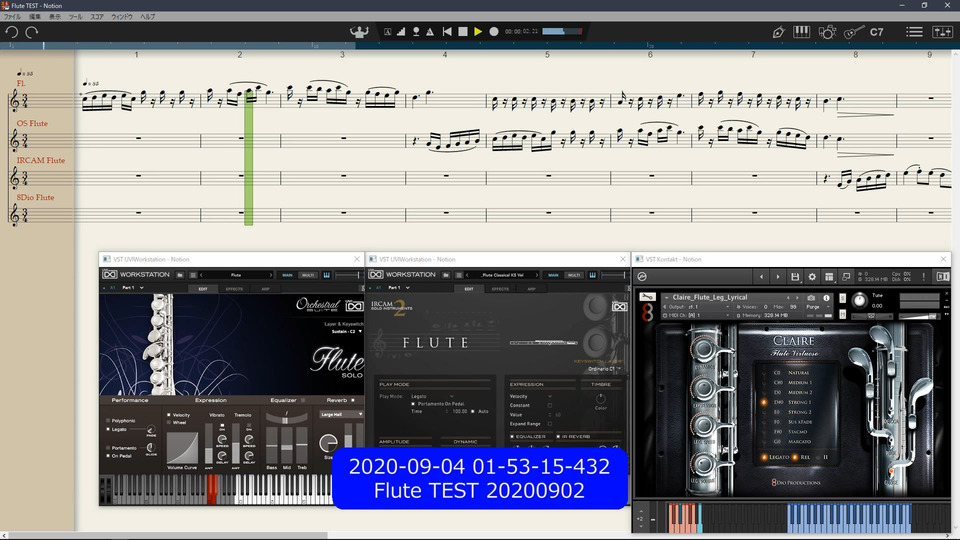The height and width of the screenshot is (540, 960).
Task: Click the record button
Action: pyautogui.click(x=493, y=32)
